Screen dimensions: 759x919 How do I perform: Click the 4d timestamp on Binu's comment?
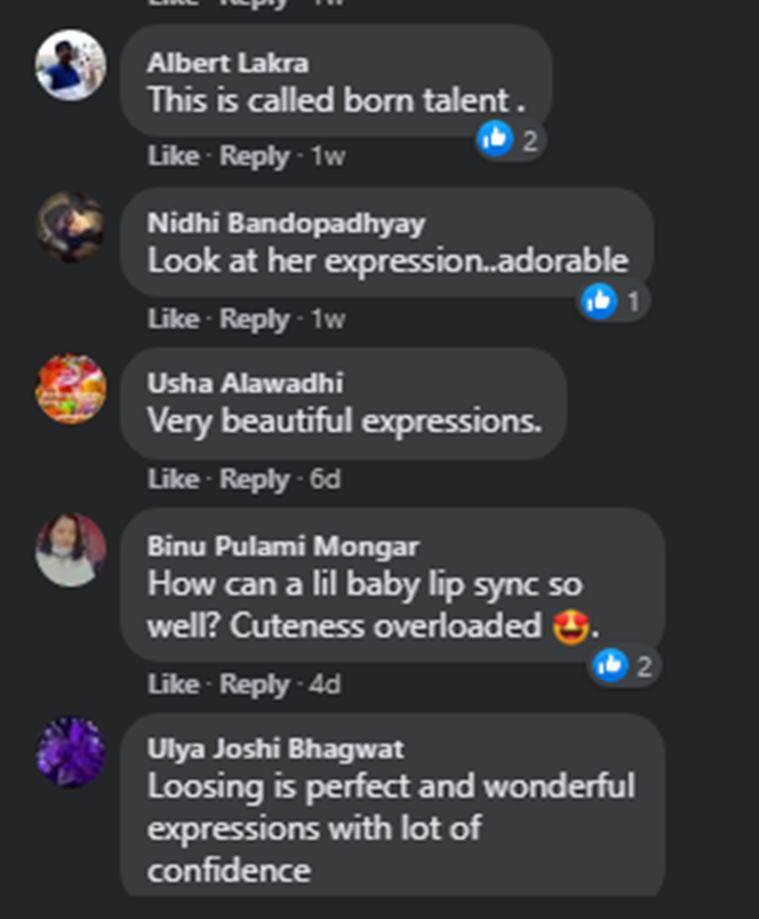pyautogui.click(x=325, y=685)
